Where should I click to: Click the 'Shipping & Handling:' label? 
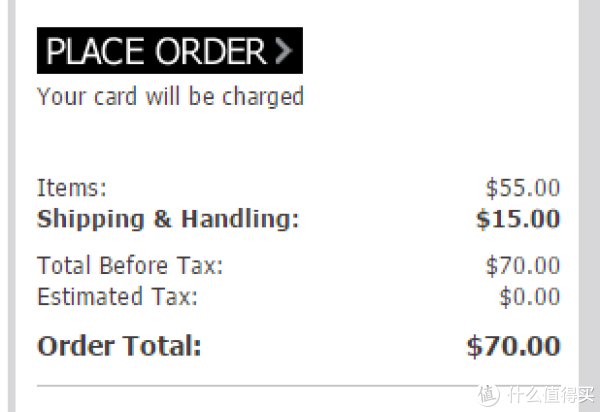pos(168,219)
